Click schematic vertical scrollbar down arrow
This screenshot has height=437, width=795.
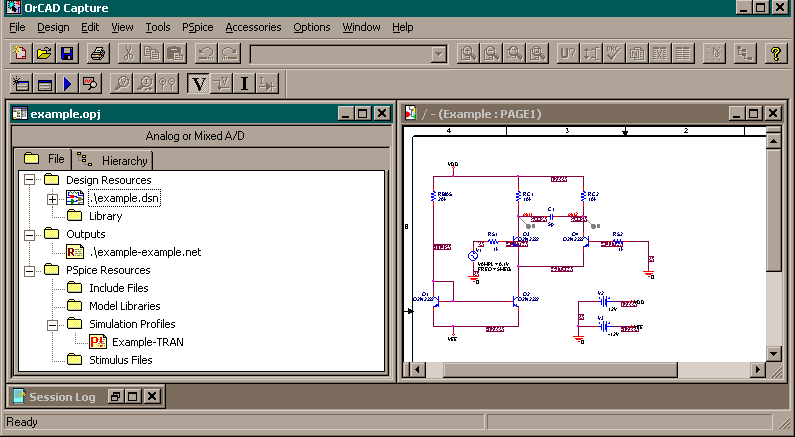(774, 353)
